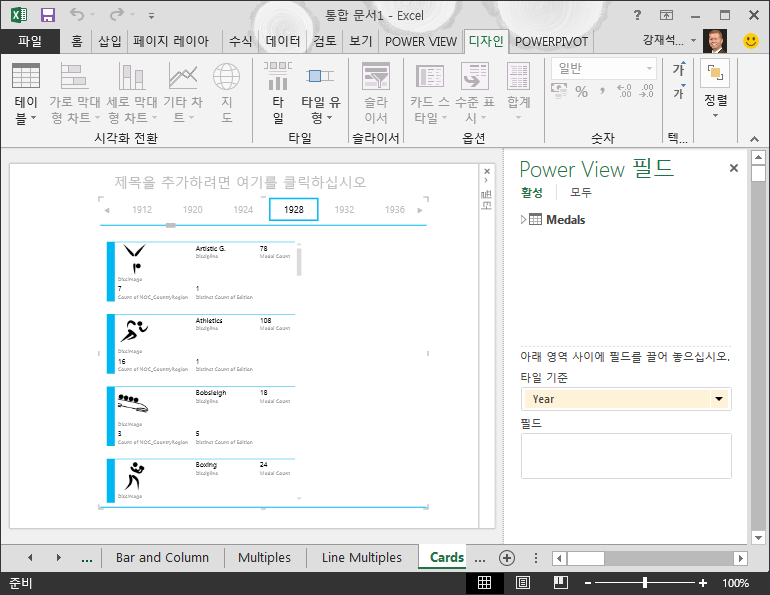
Task: Open the Year field dropdown arrow
Action: click(719, 399)
